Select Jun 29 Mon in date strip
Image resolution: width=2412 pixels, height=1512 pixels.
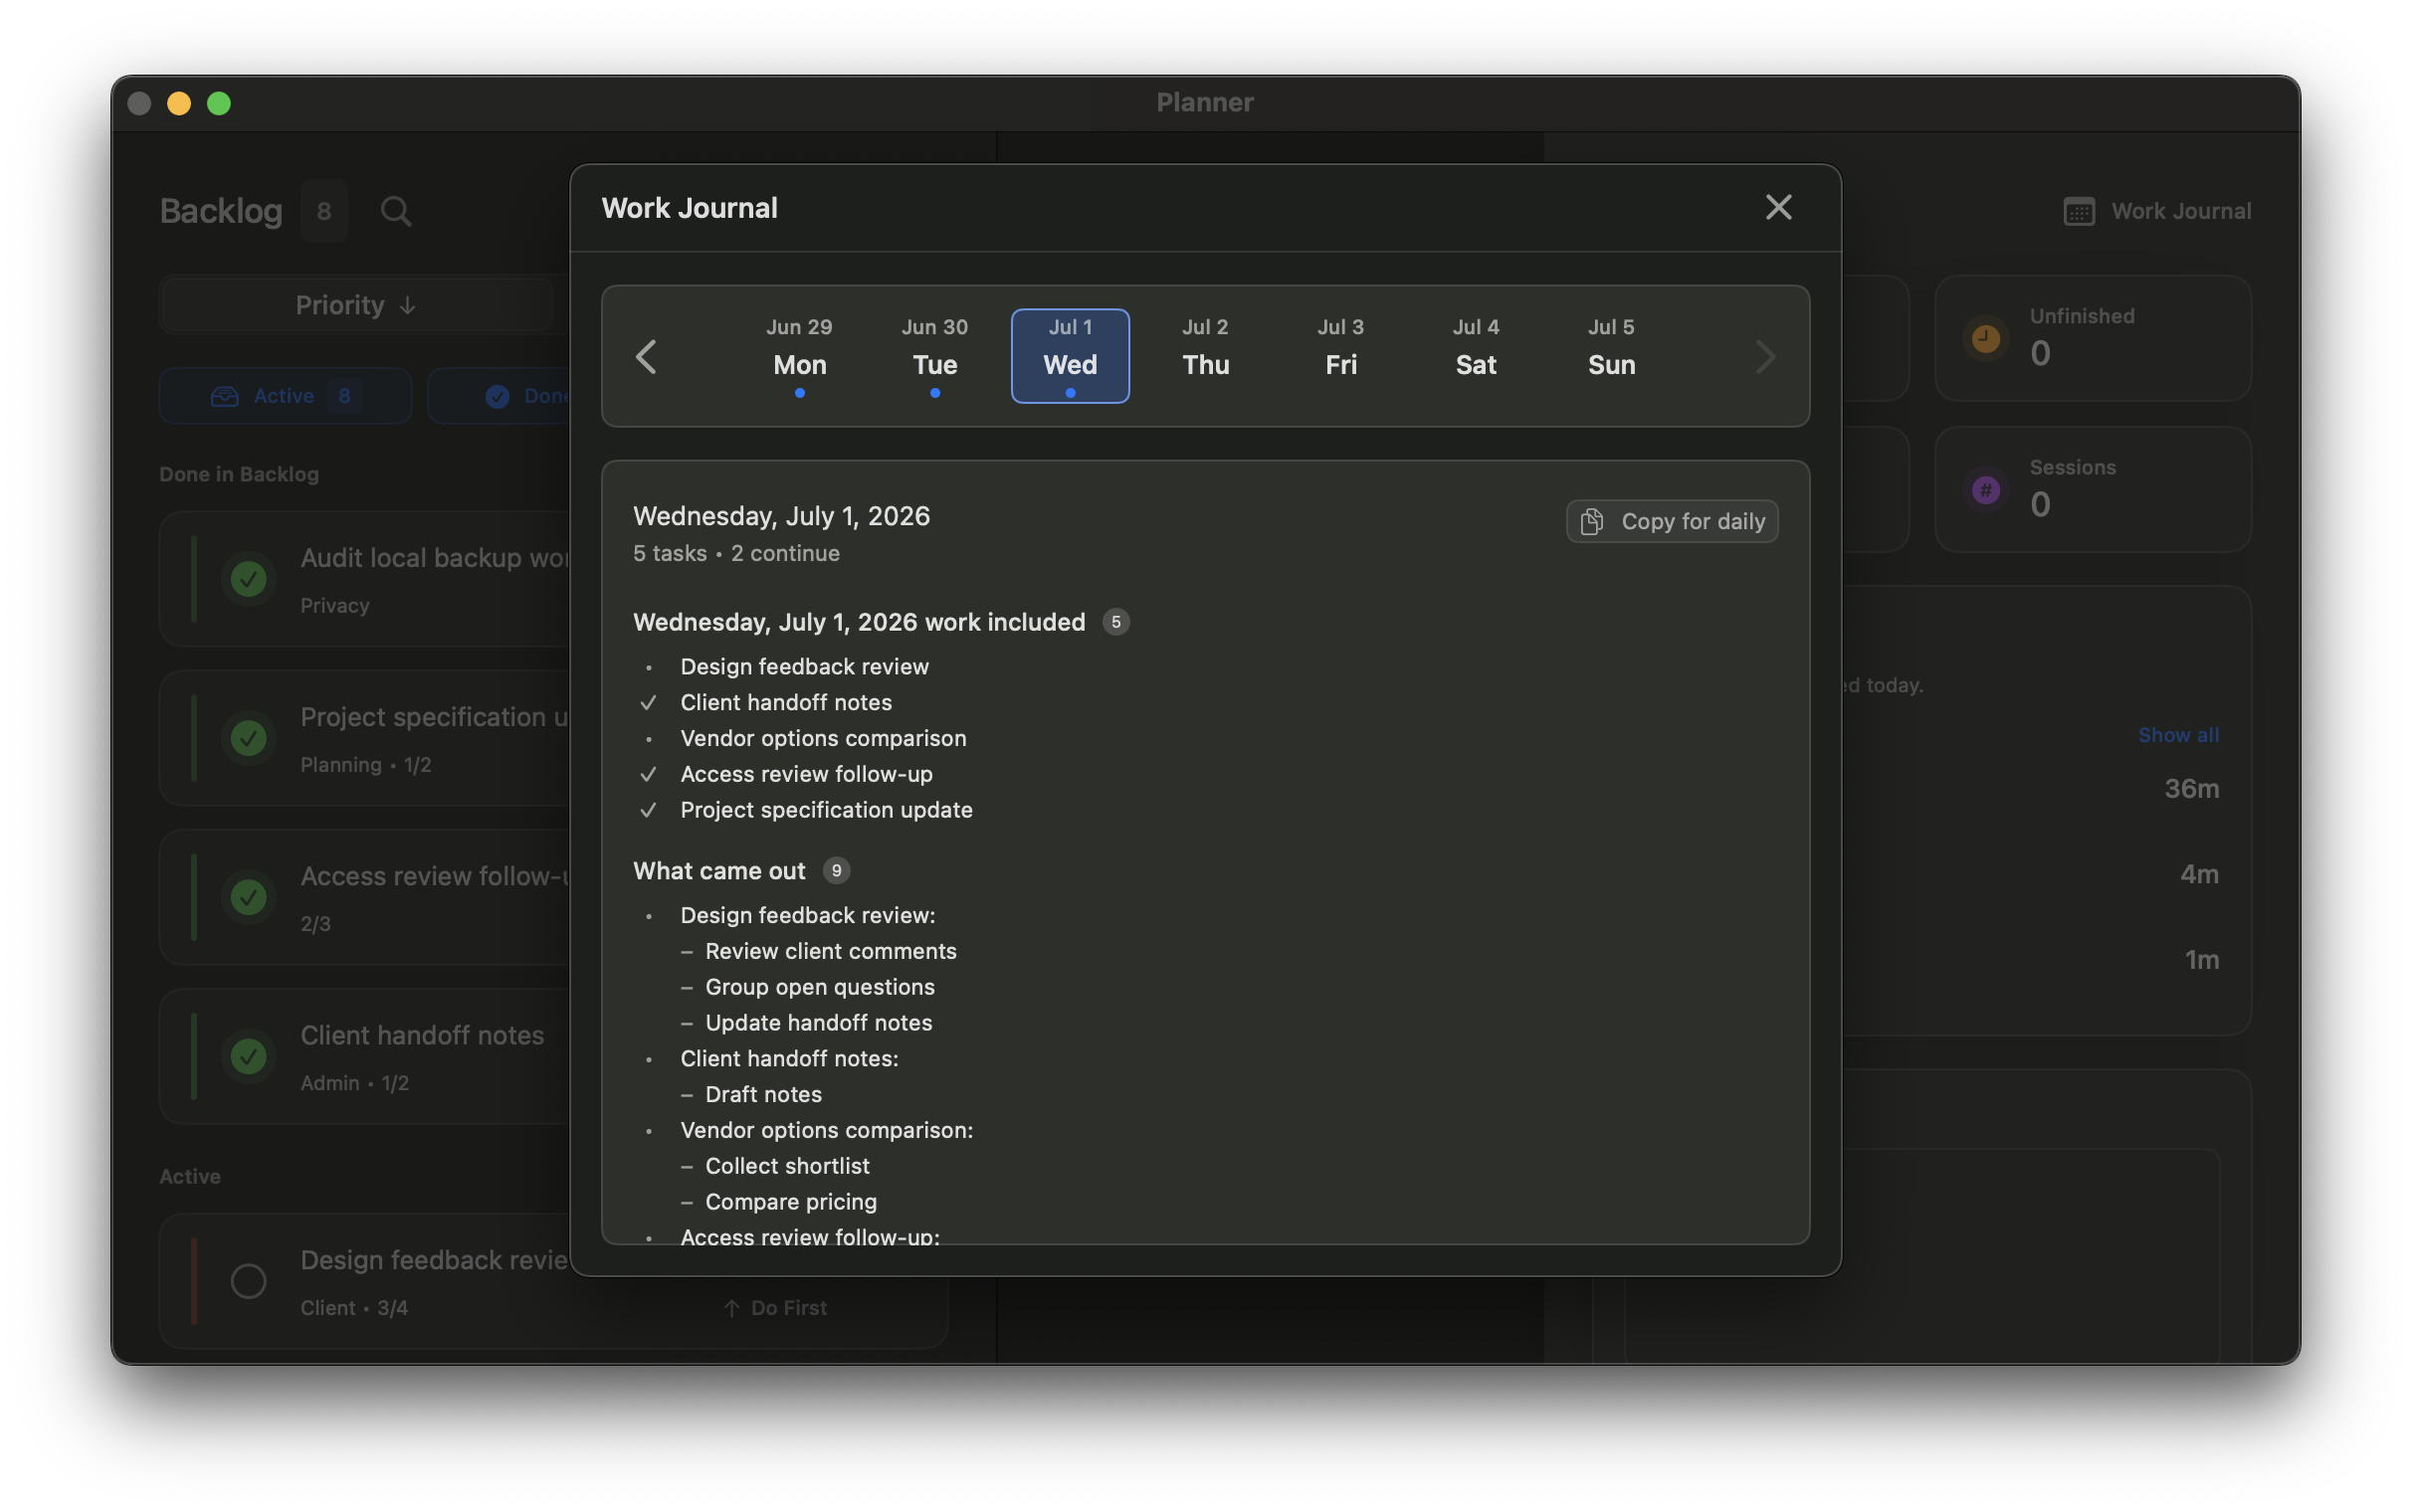point(799,356)
